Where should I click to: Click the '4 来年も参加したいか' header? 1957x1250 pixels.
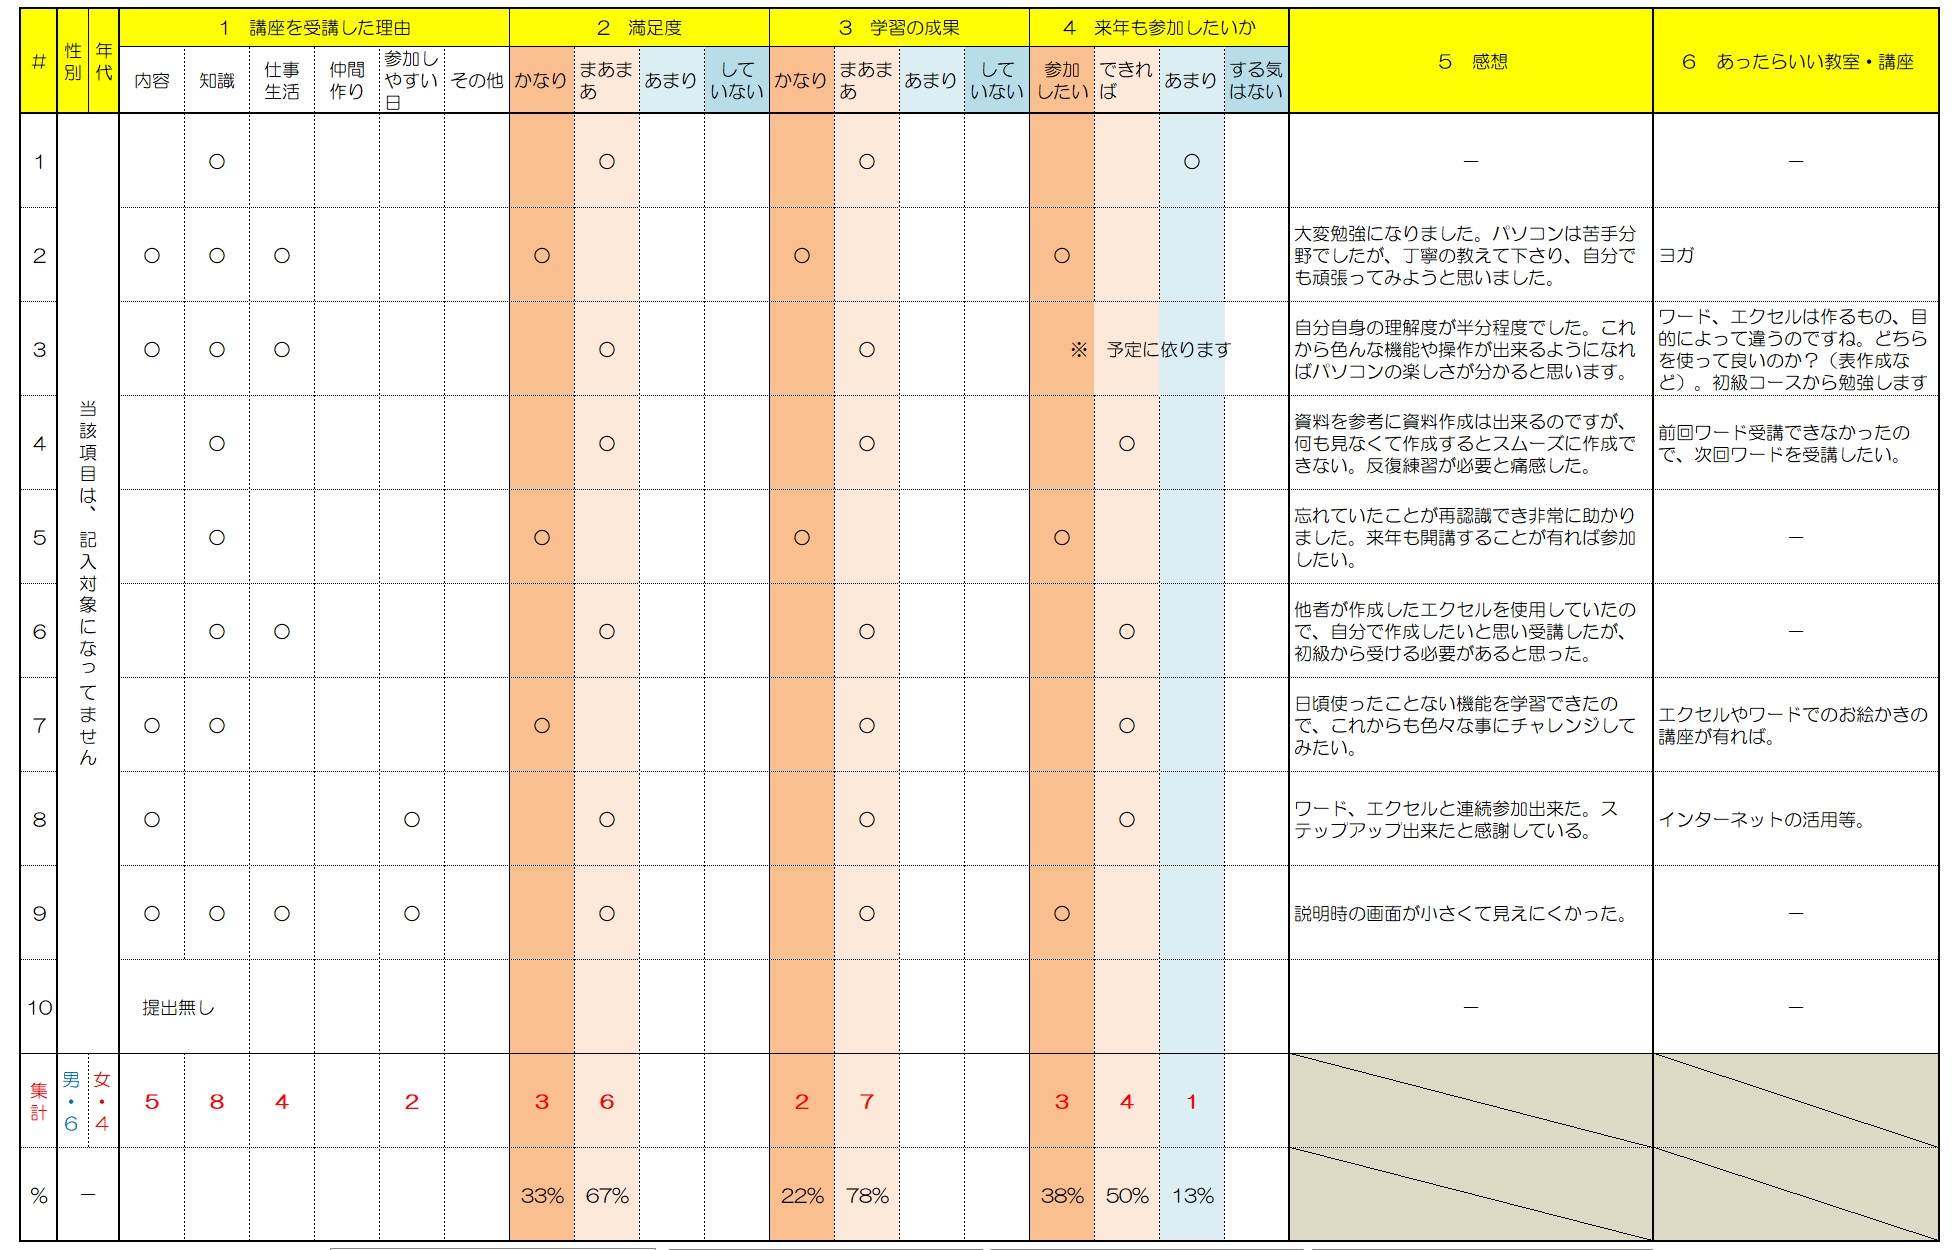(x=1159, y=28)
